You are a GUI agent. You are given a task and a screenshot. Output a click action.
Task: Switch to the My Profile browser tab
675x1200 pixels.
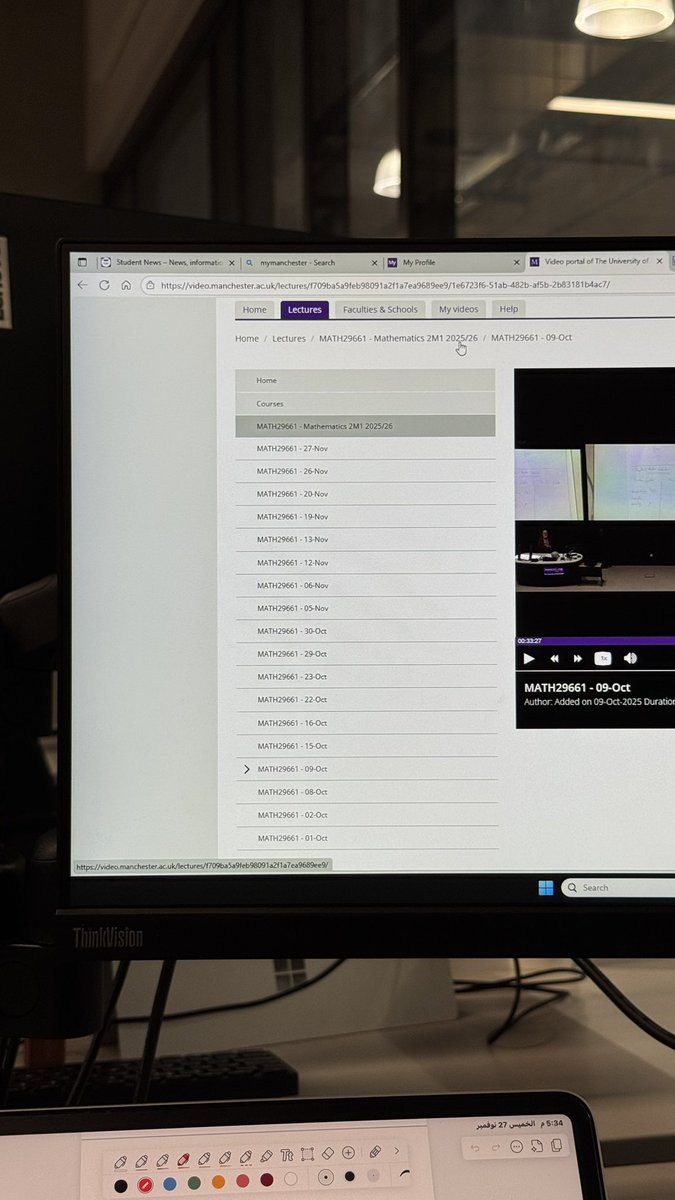(x=452, y=262)
